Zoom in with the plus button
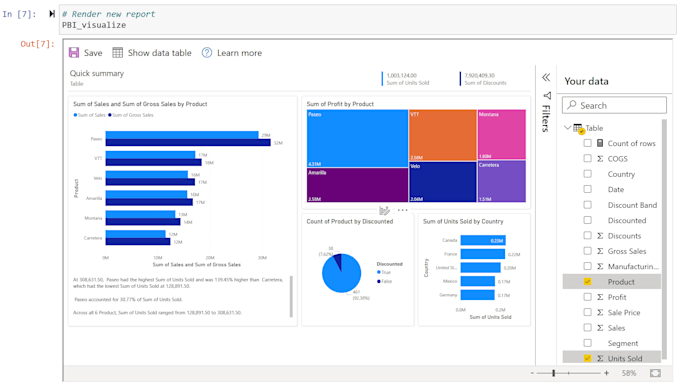The height and width of the screenshot is (385, 680). point(606,373)
